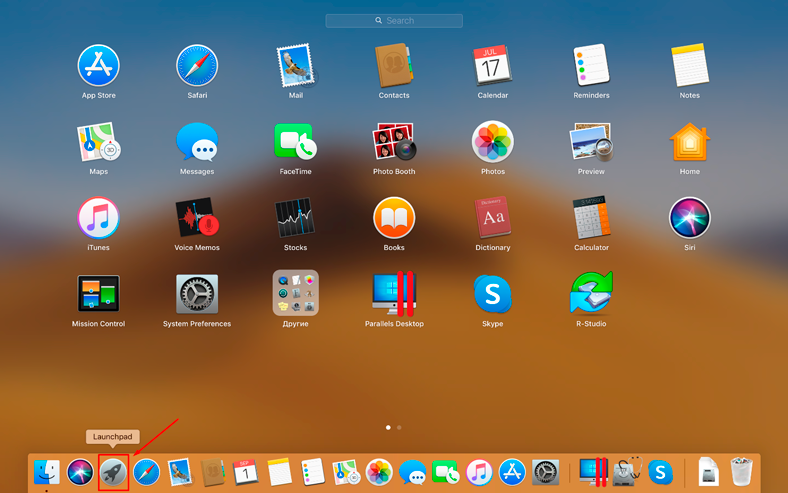Viewport: 788px width, 493px height.
Task: Open App Store icon in the Dock
Action: click(x=512, y=472)
